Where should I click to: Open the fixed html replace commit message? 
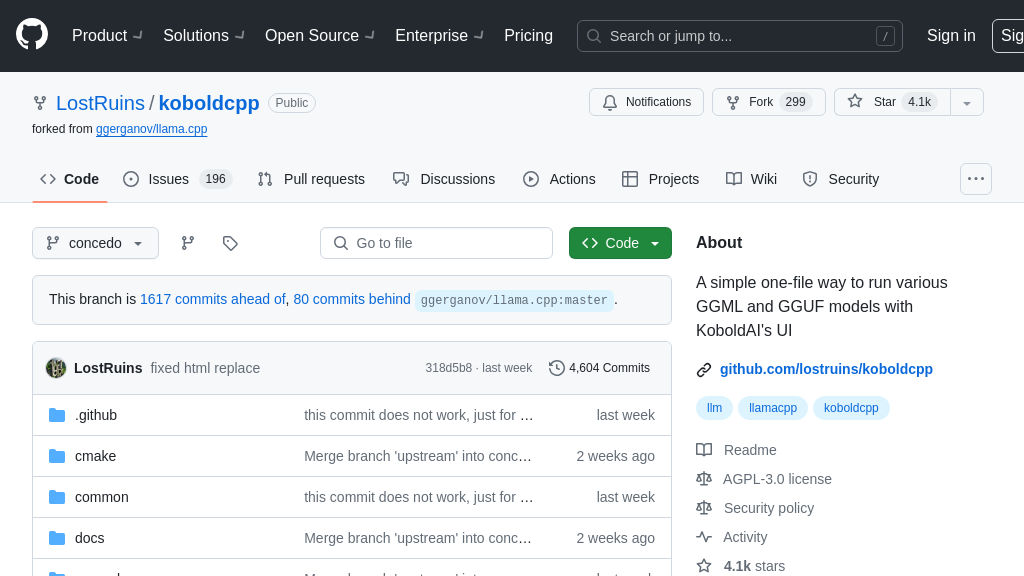point(205,368)
